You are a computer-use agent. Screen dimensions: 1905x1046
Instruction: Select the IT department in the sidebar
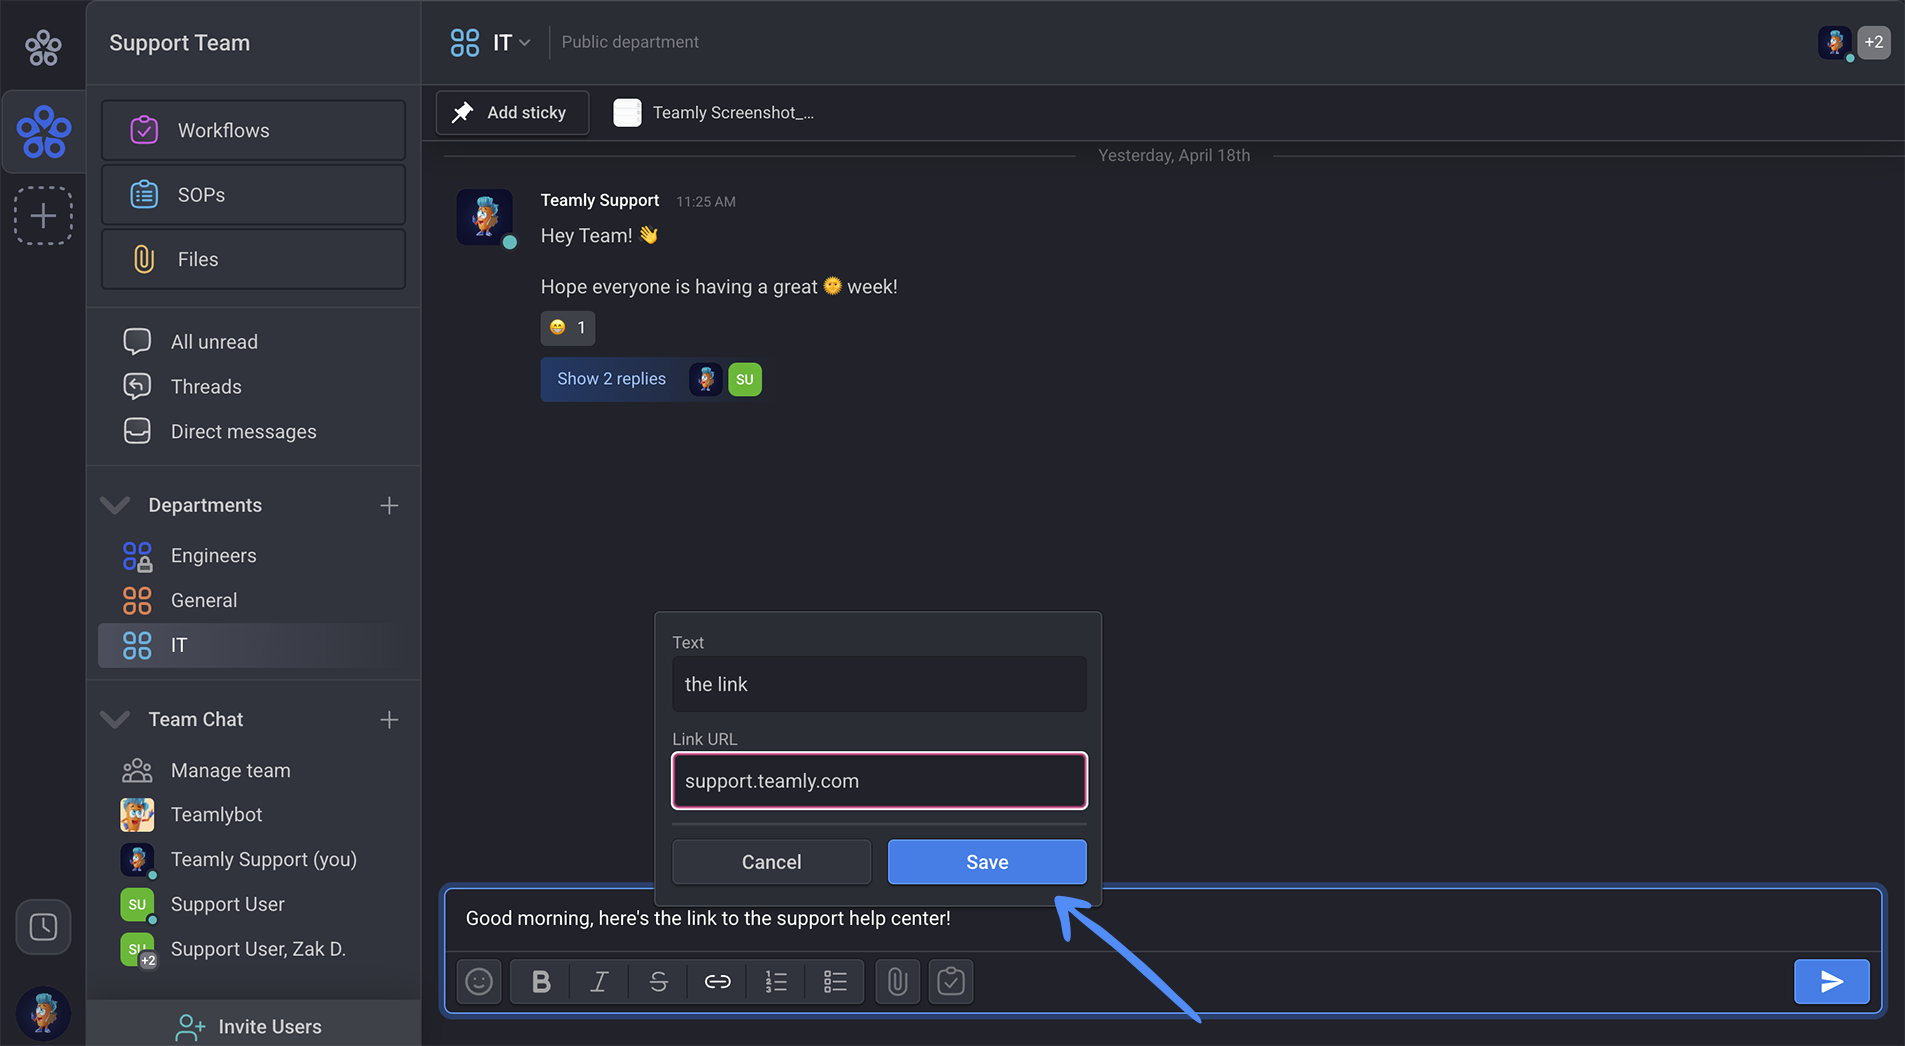pyautogui.click(x=255, y=646)
